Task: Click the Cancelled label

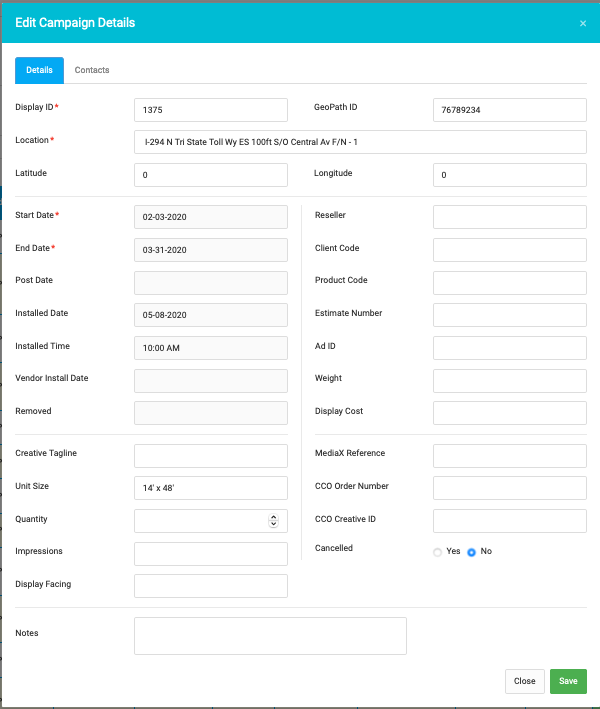Action: click(x=334, y=548)
